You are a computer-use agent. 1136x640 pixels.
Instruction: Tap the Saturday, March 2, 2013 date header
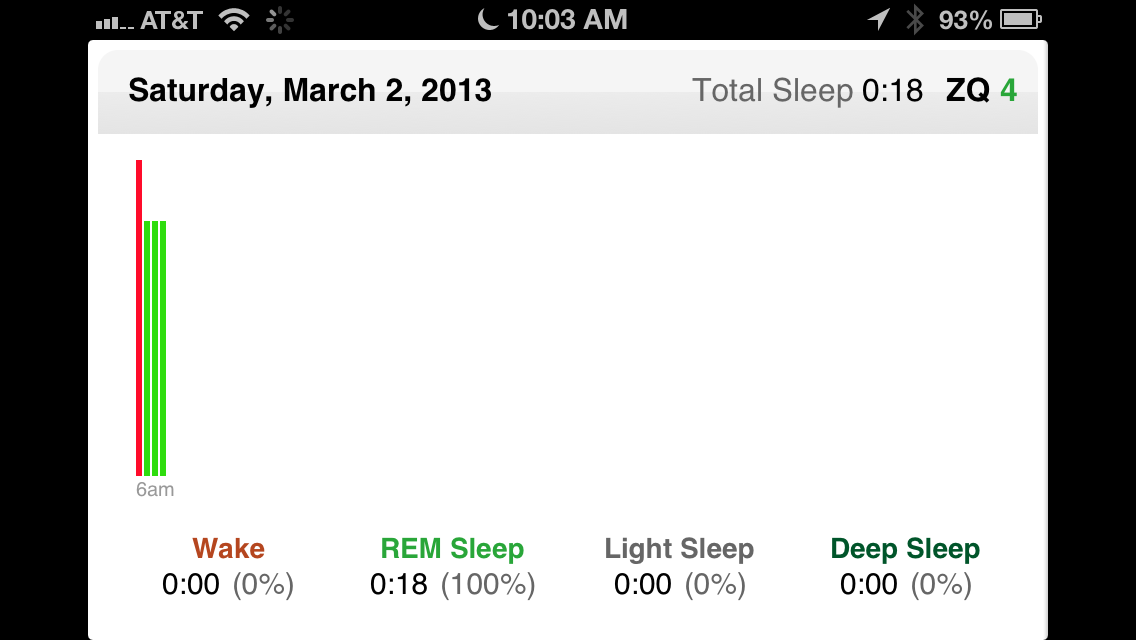(x=310, y=91)
